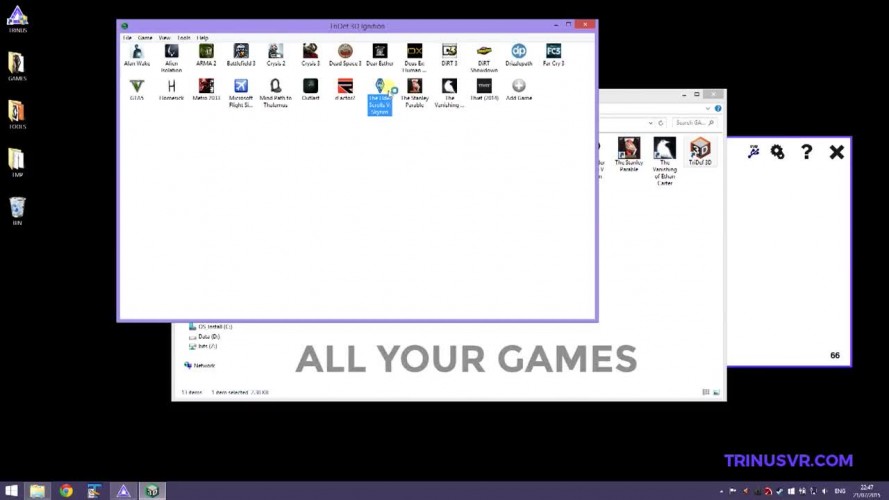Screen dimensions: 889x500
Task: Open the View menu in TriDef Ignition
Action: (164, 37)
